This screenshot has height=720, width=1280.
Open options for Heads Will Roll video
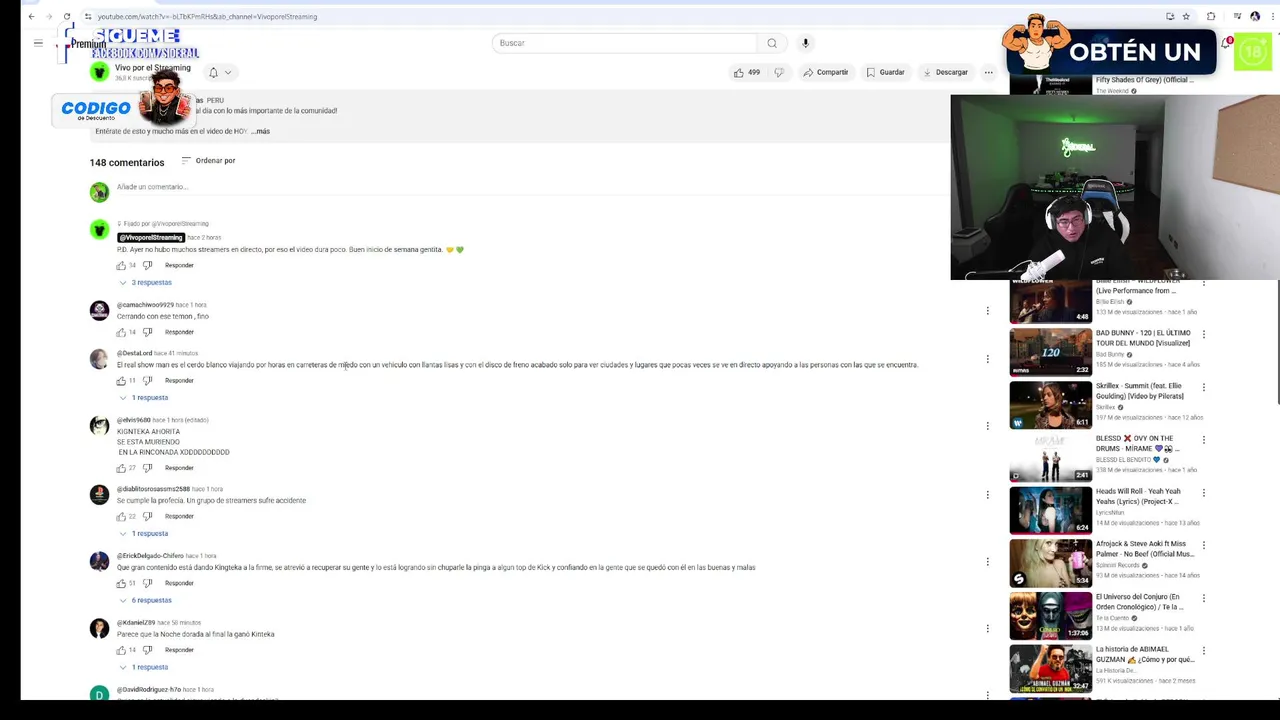pos(1203,492)
